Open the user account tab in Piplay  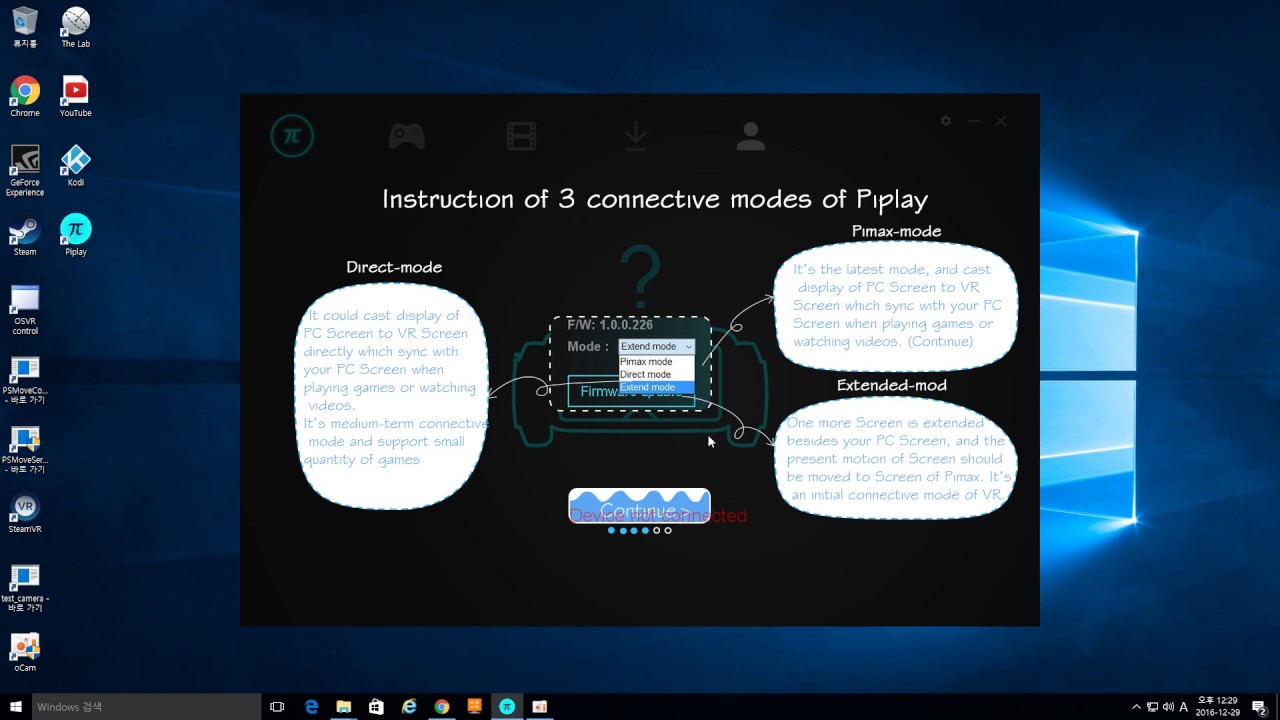(x=750, y=136)
